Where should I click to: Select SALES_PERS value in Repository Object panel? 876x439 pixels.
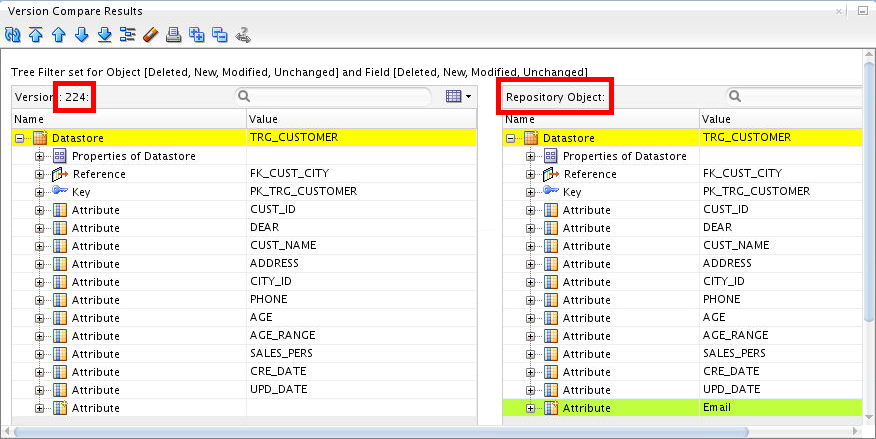click(734, 353)
